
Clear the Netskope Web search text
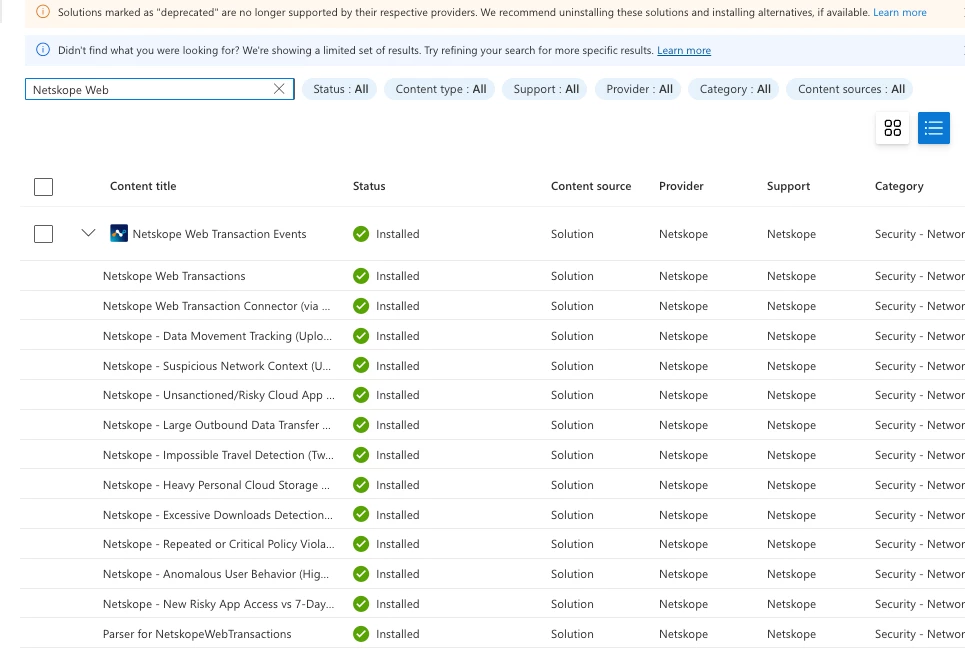pyautogui.click(x=279, y=89)
